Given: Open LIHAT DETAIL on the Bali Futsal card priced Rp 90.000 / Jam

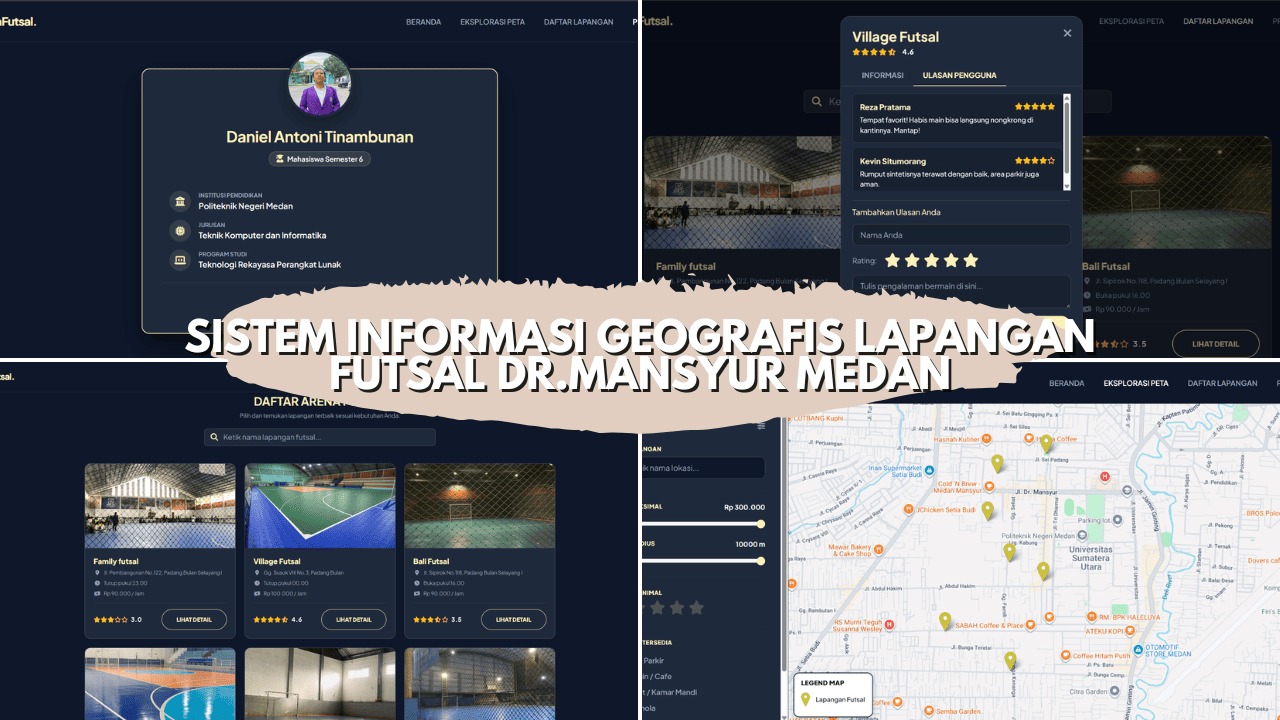Looking at the screenshot, I should point(514,619).
